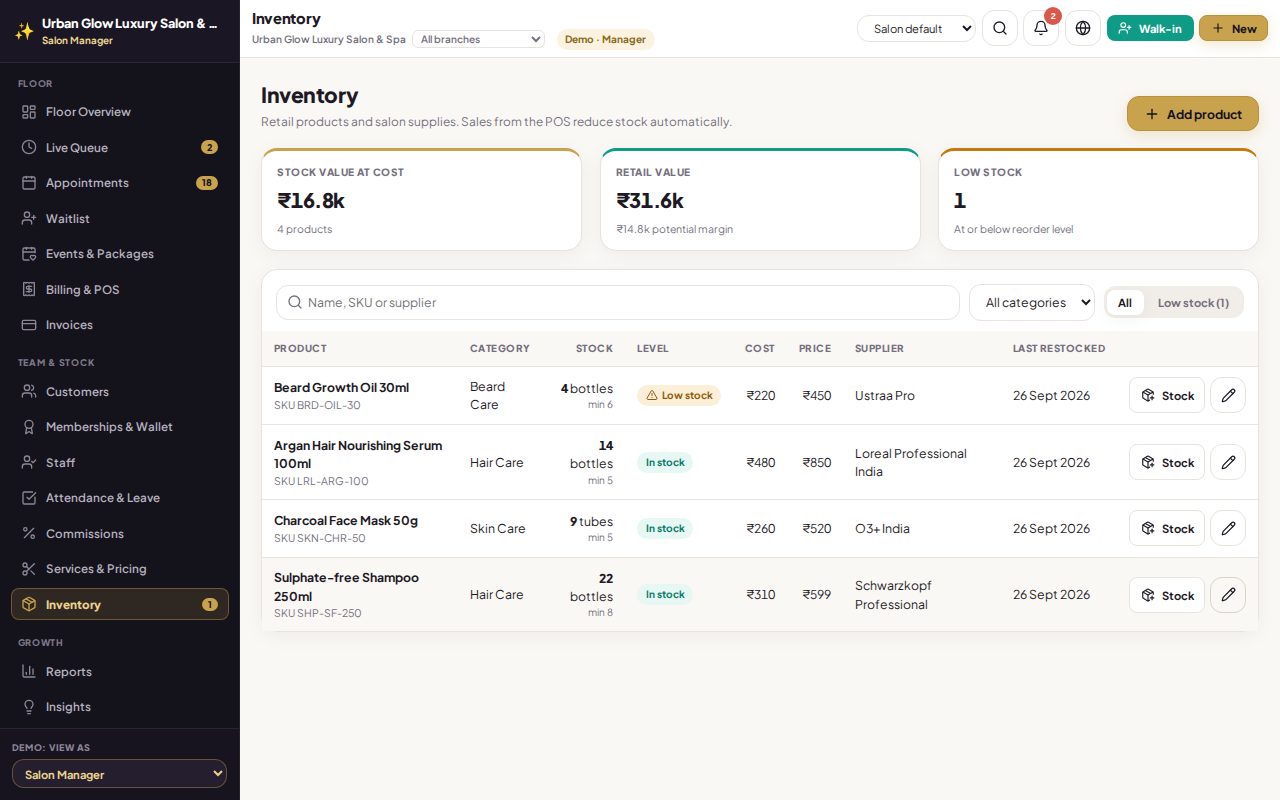Click the Staff sidebar icon
The image size is (1280, 800).
pos(29,463)
